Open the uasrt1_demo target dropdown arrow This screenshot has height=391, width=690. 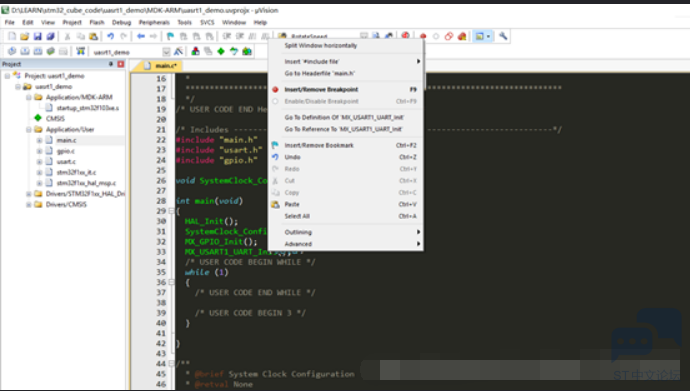click(x=166, y=52)
